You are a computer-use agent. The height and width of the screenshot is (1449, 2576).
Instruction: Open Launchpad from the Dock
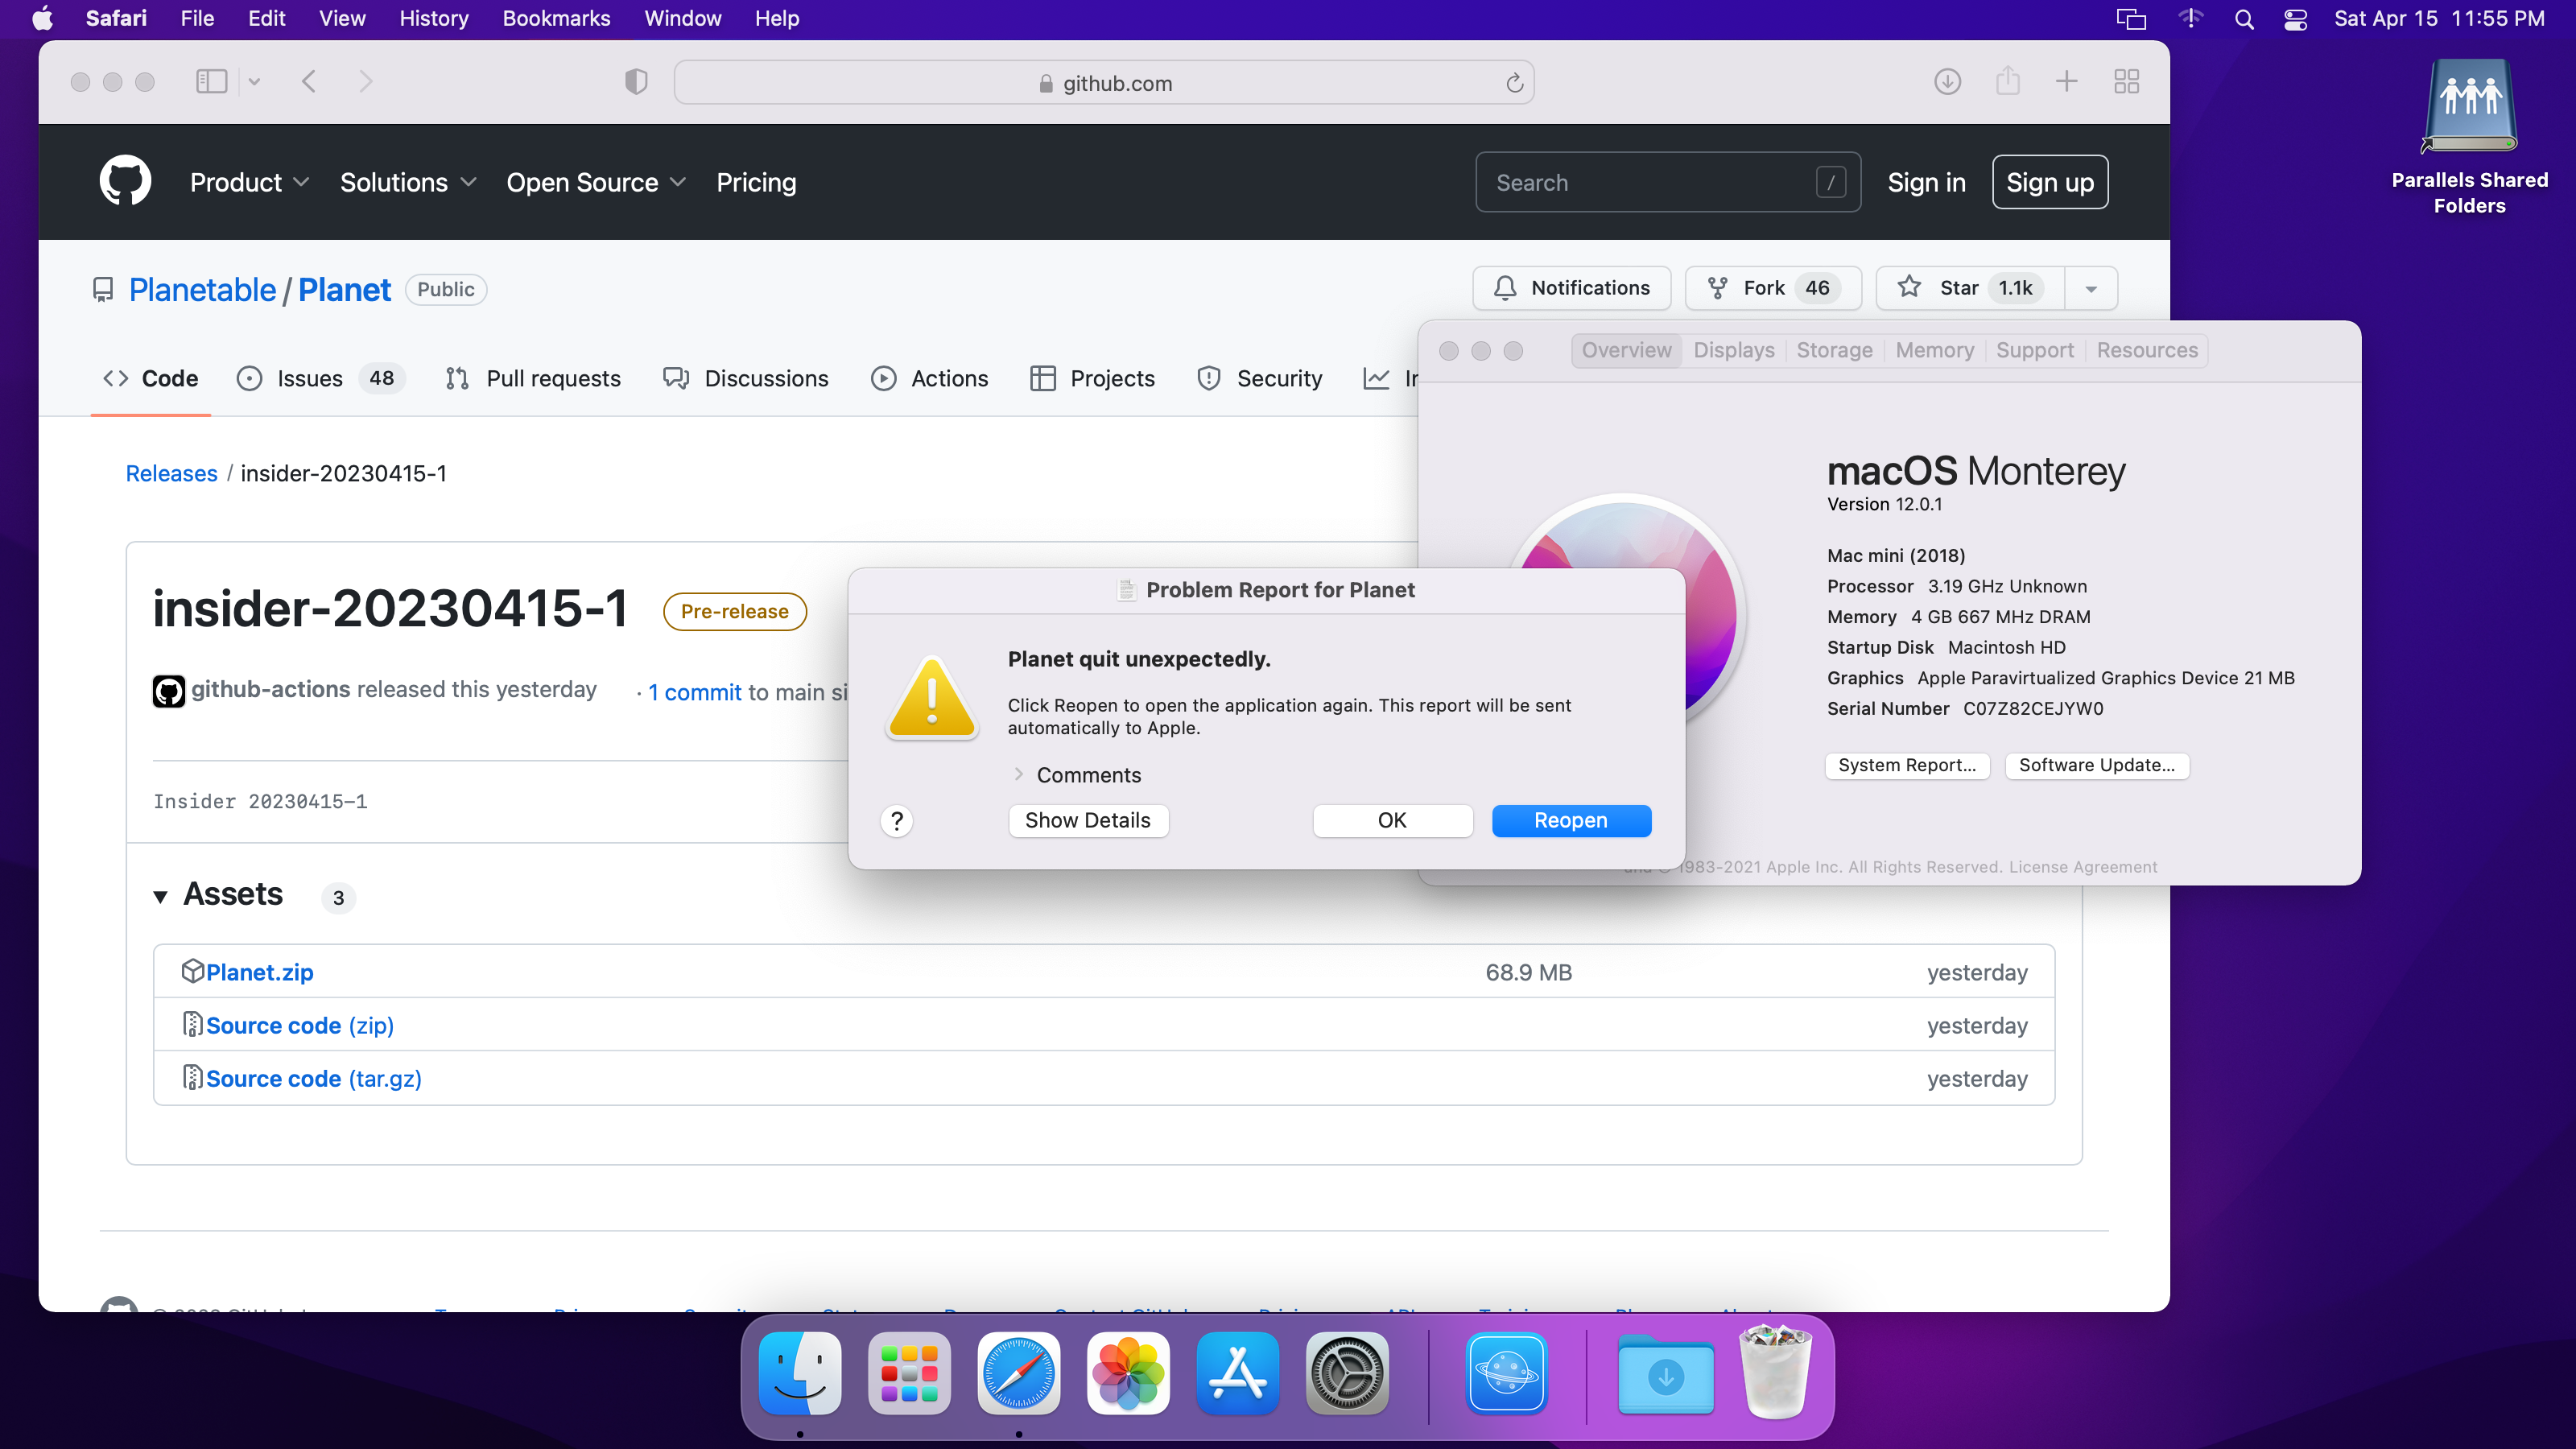coord(909,1373)
